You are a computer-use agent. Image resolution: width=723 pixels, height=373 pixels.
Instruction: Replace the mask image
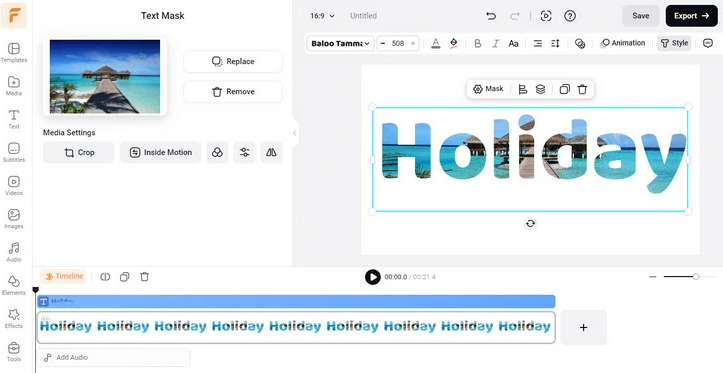click(x=233, y=61)
